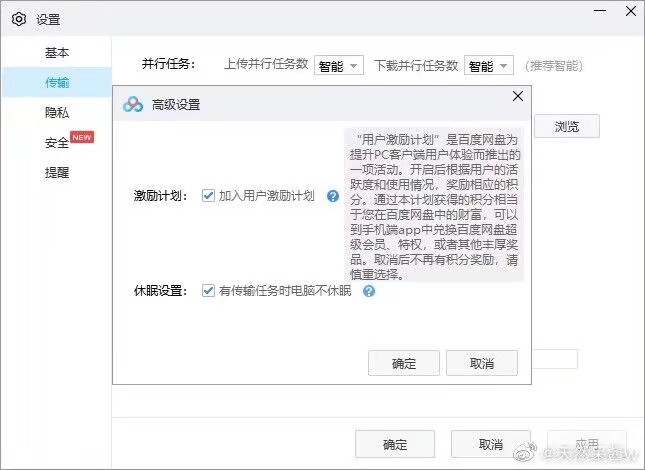The width and height of the screenshot is (645, 470).
Task: Open 上传并行任务数 dropdown
Action: pyautogui.click(x=339, y=65)
